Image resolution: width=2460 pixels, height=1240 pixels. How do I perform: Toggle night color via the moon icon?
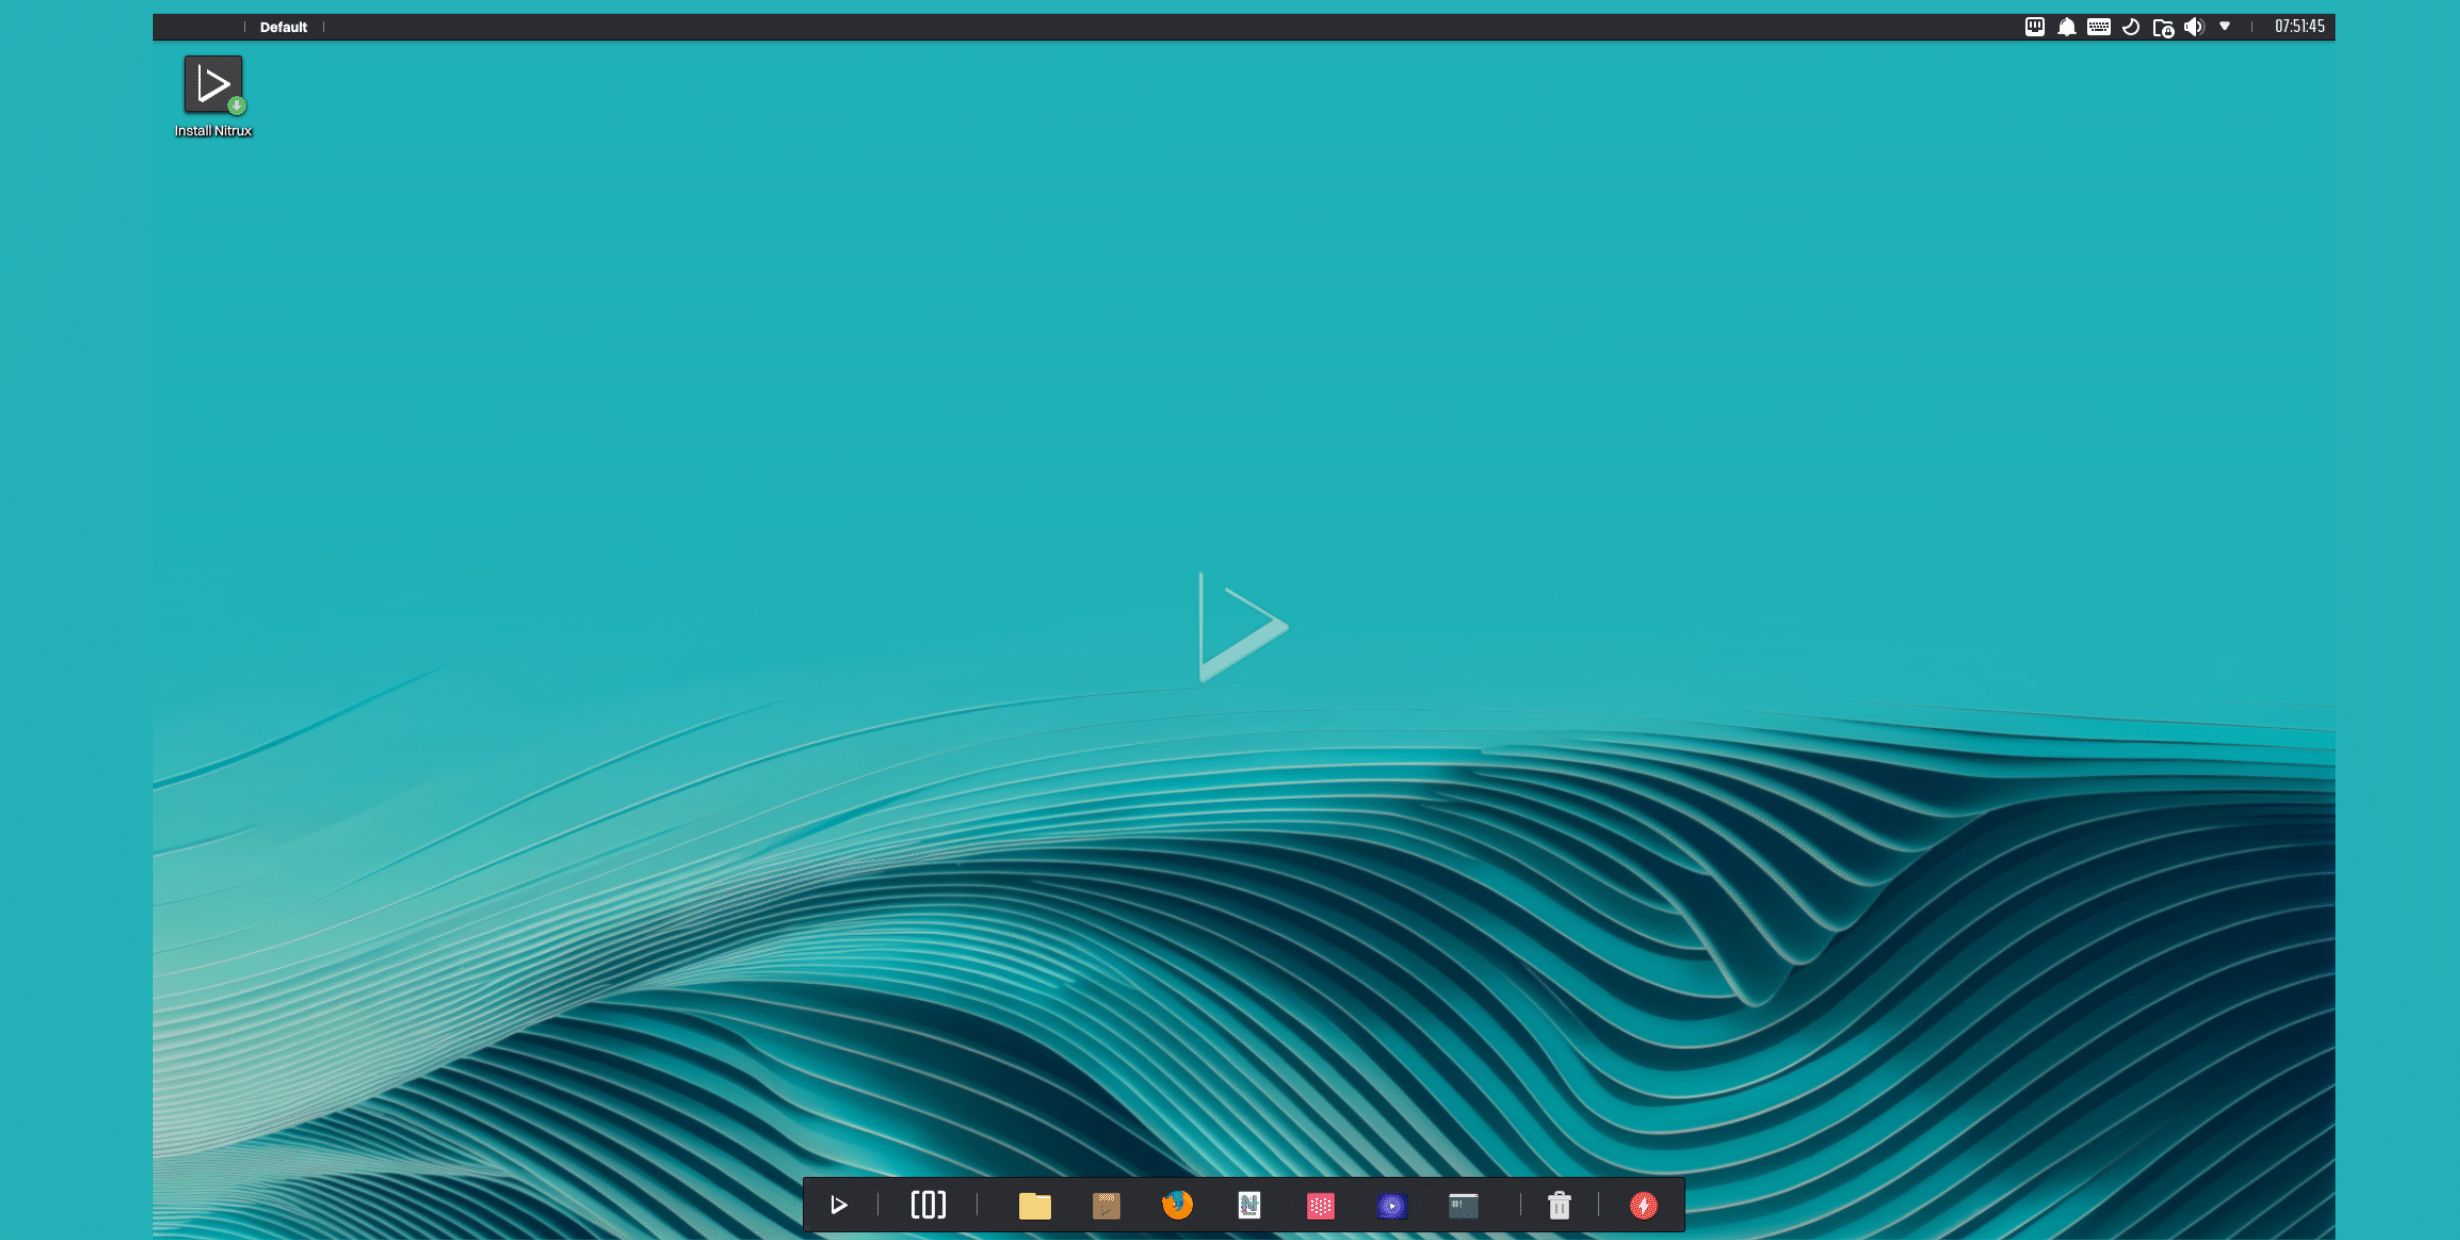click(x=2130, y=27)
